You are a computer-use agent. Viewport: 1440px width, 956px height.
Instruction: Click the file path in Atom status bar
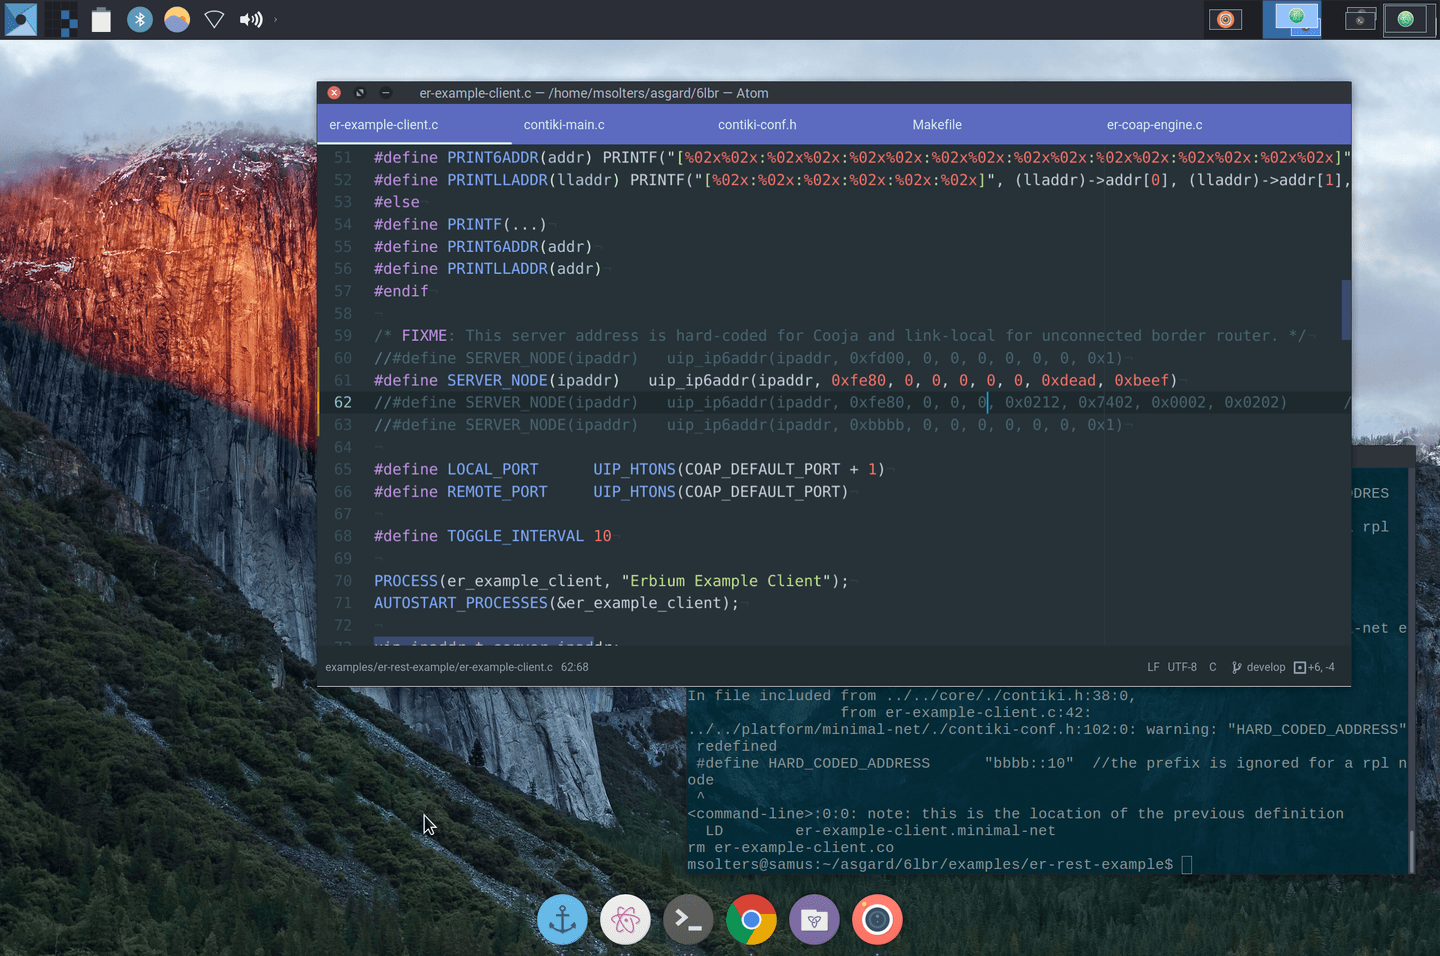pos(439,667)
